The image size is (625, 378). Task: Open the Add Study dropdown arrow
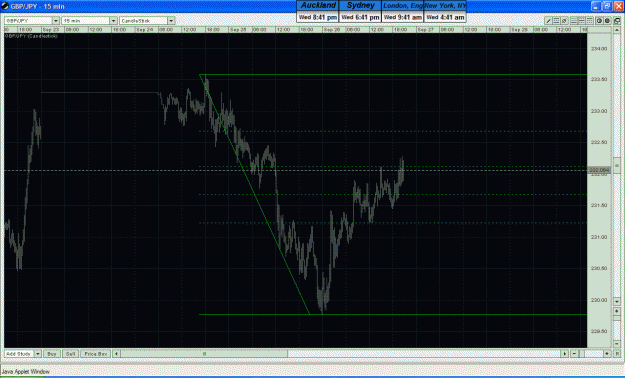coord(38,354)
